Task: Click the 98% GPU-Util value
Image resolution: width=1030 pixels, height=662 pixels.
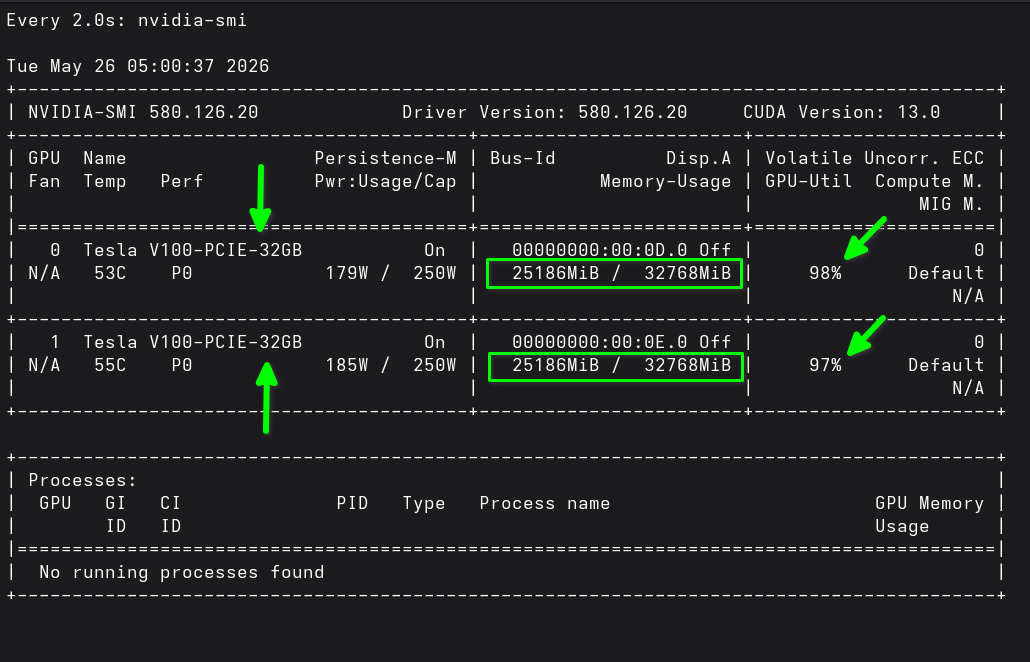Action: [825, 273]
